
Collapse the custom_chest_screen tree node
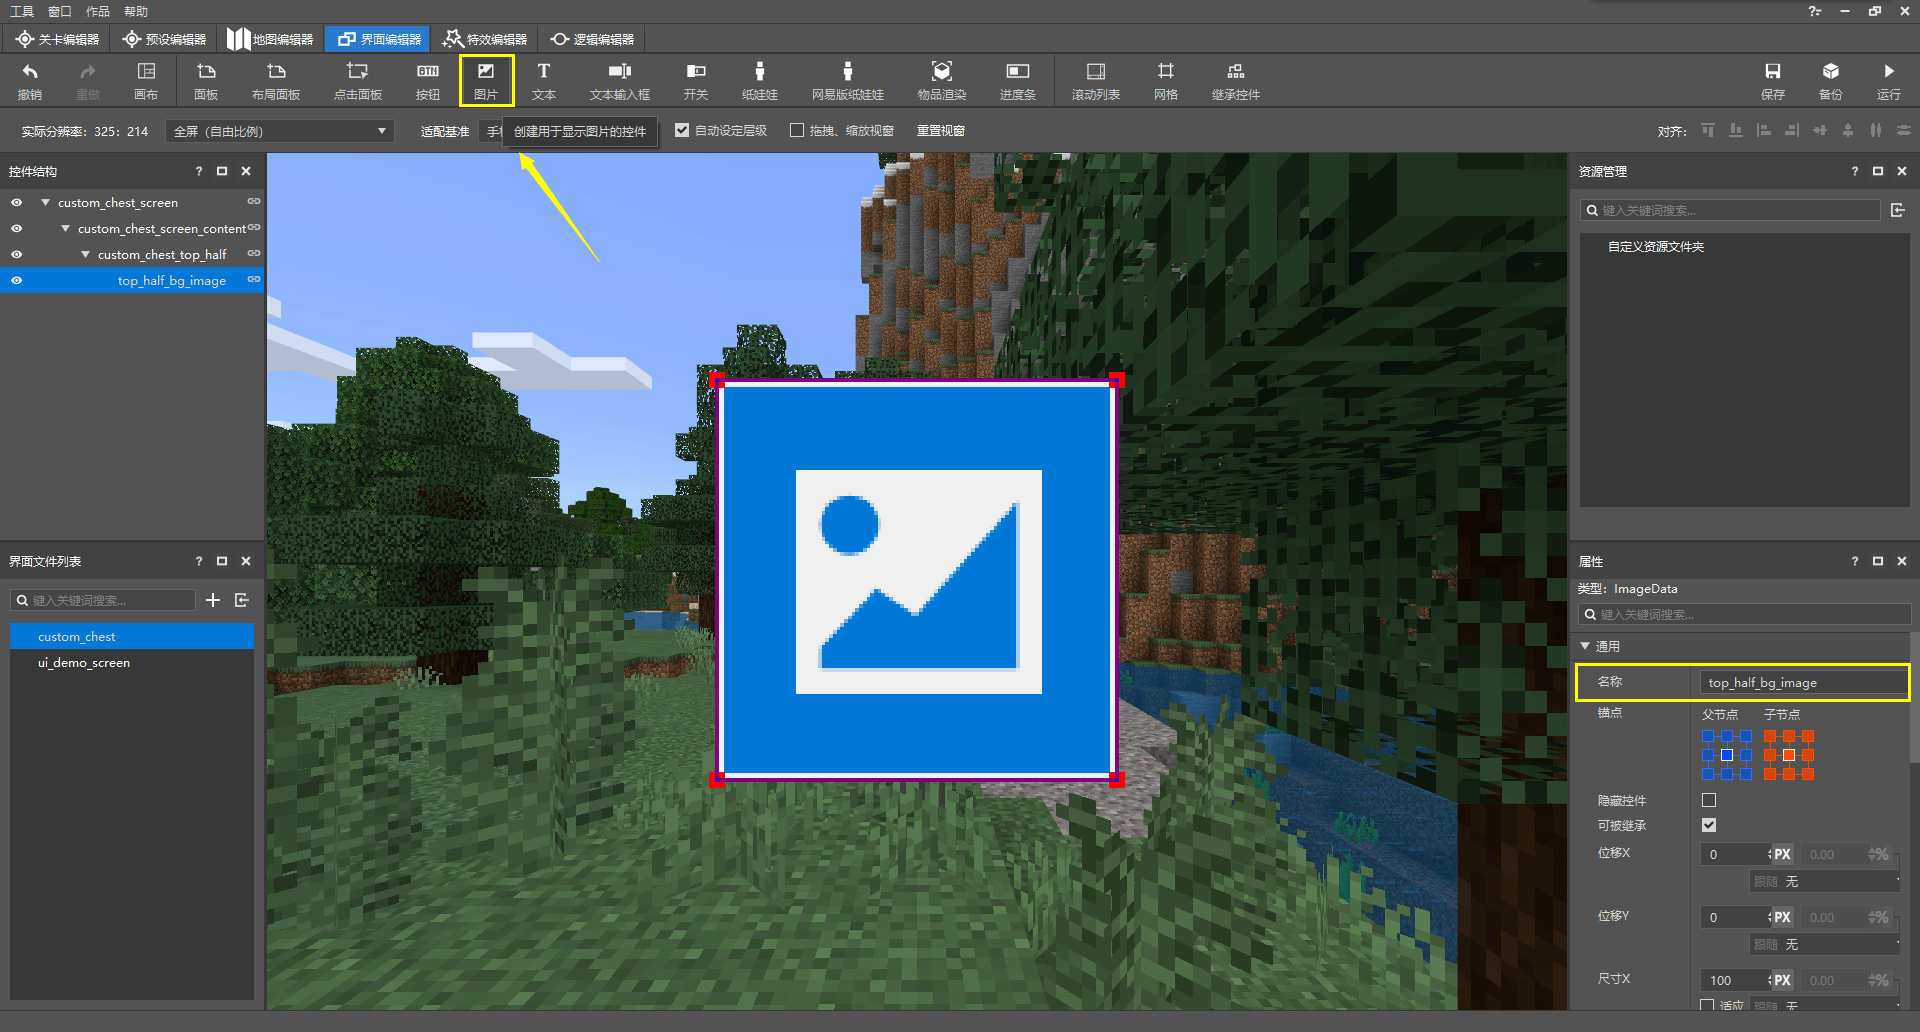point(45,202)
